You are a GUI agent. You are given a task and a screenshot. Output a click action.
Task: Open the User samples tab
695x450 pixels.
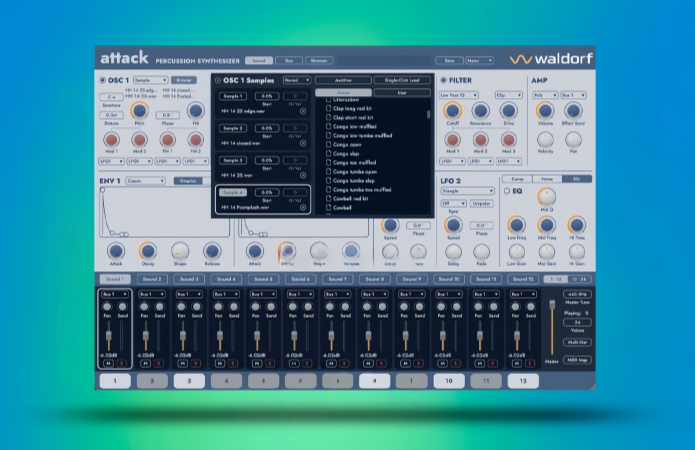point(402,93)
